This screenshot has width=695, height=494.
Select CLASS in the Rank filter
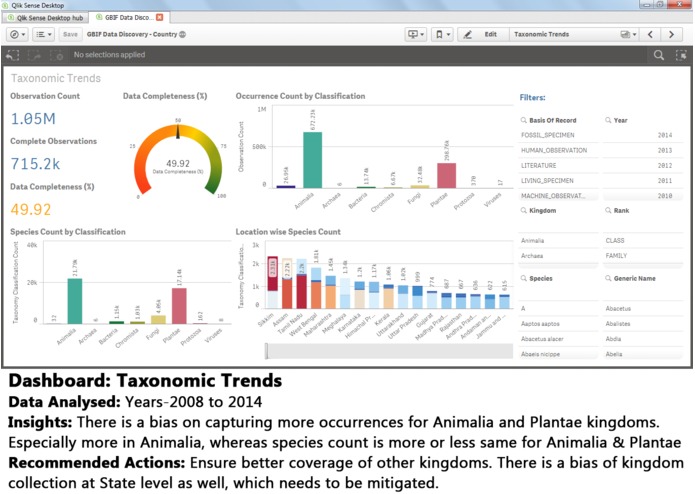click(x=643, y=241)
